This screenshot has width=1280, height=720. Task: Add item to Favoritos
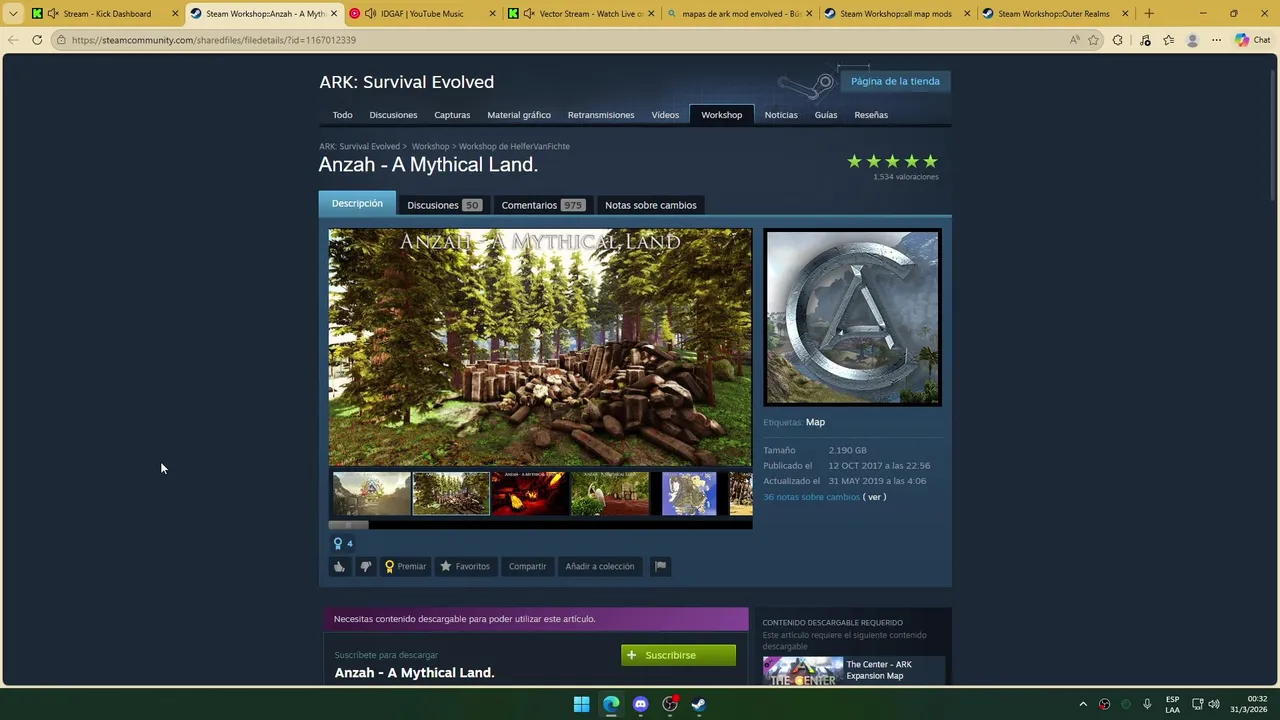tap(465, 566)
